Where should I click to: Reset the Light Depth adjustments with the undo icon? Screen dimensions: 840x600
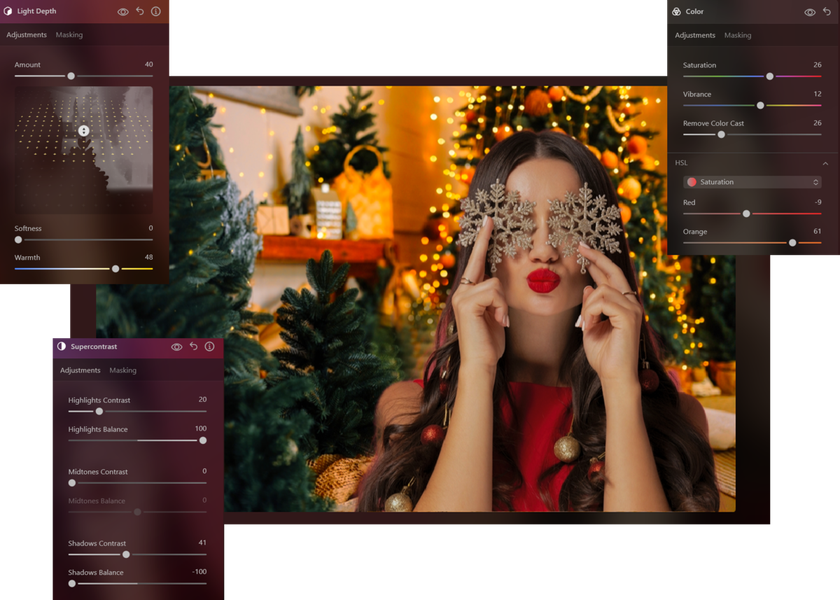(x=140, y=11)
